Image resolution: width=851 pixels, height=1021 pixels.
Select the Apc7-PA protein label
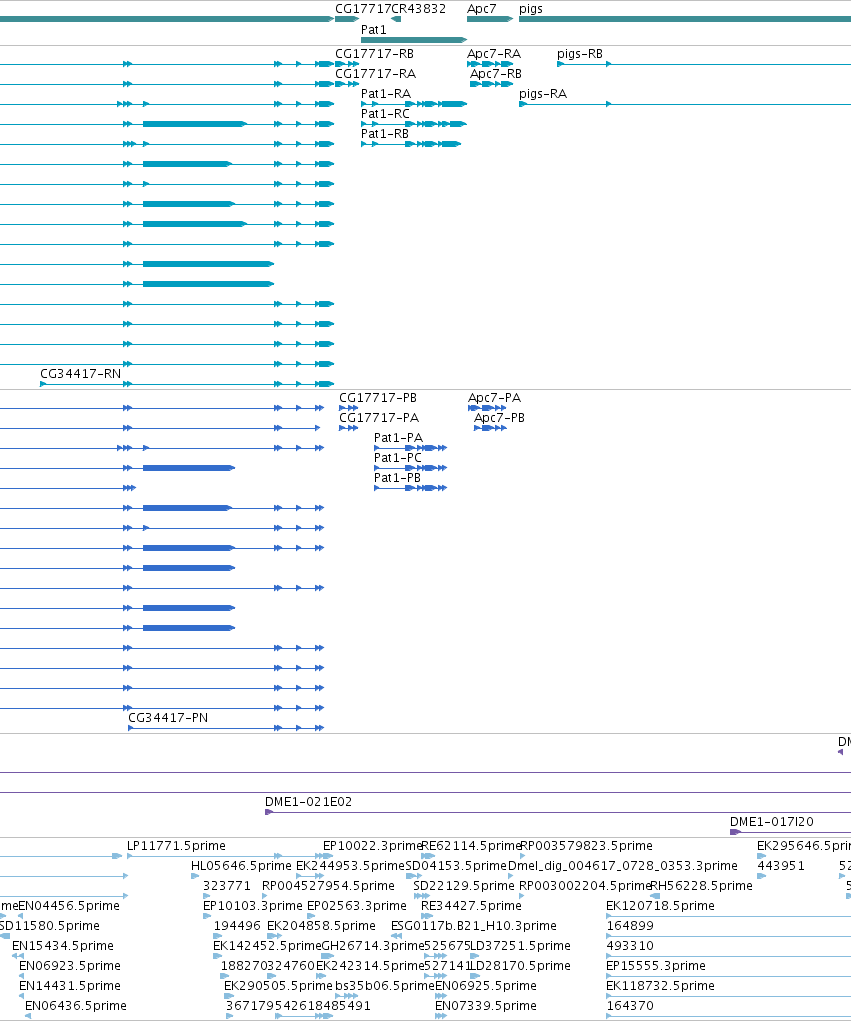pos(495,398)
